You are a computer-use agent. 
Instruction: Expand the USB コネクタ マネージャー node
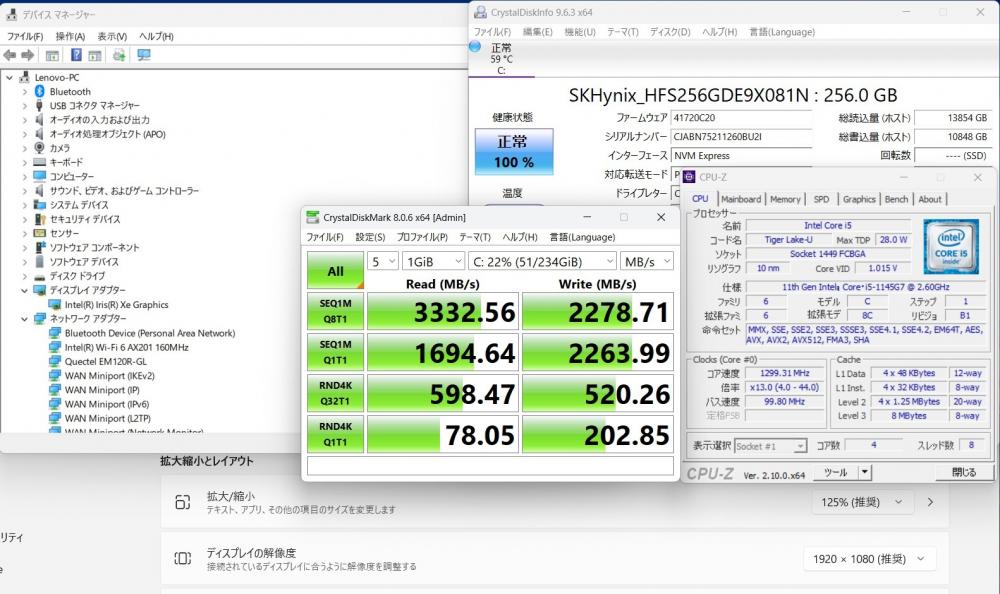(25, 106)
